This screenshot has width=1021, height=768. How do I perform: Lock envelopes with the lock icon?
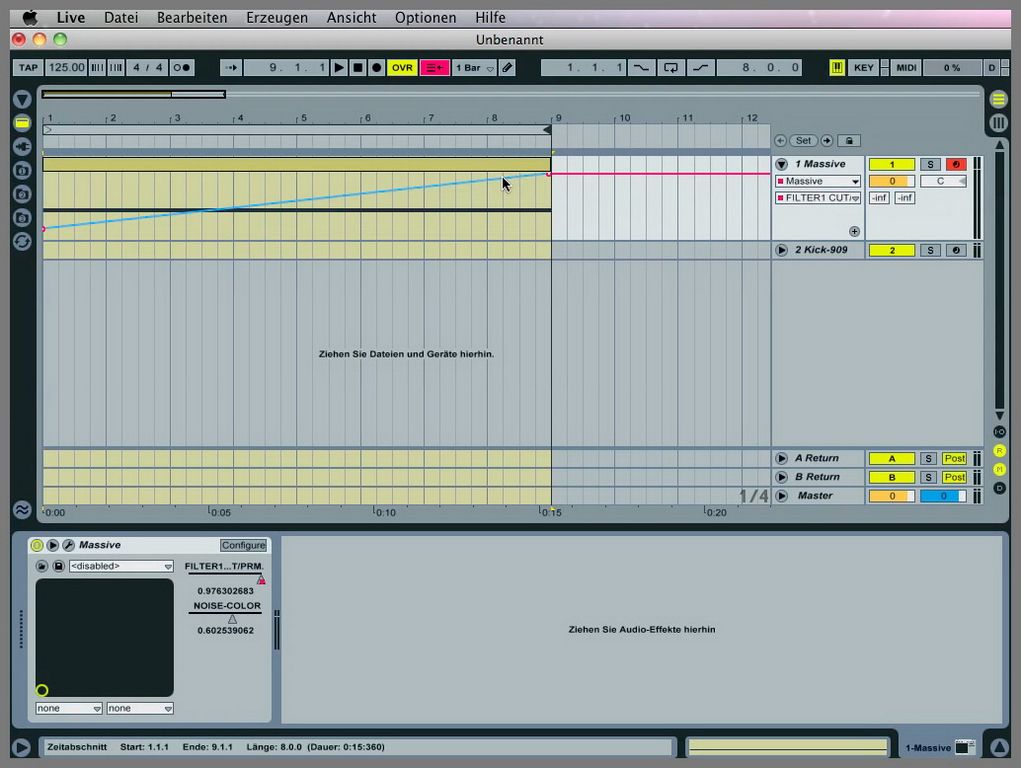(x=848, y=141)
